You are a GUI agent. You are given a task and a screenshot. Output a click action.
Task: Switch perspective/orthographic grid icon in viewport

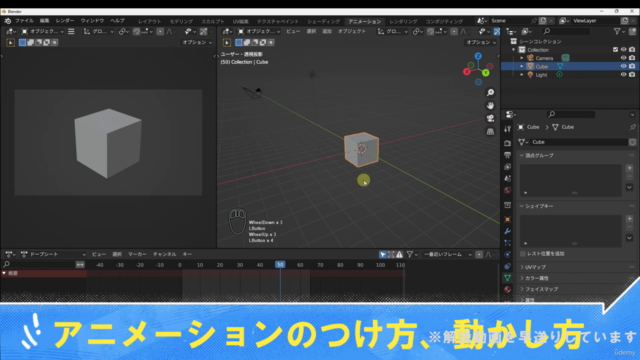490,131
